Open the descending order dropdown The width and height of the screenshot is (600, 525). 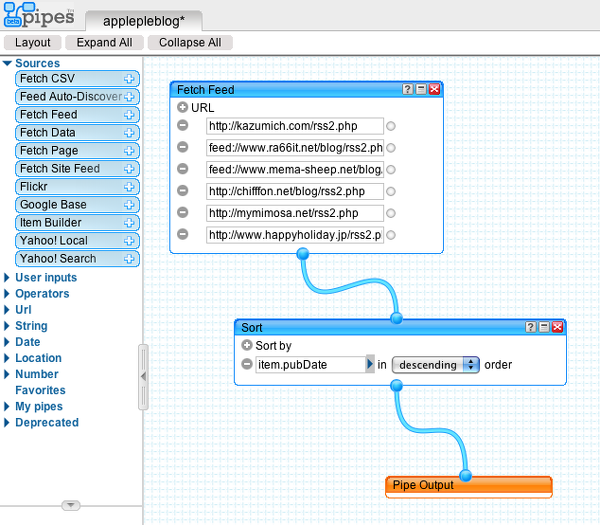[435, 365]
